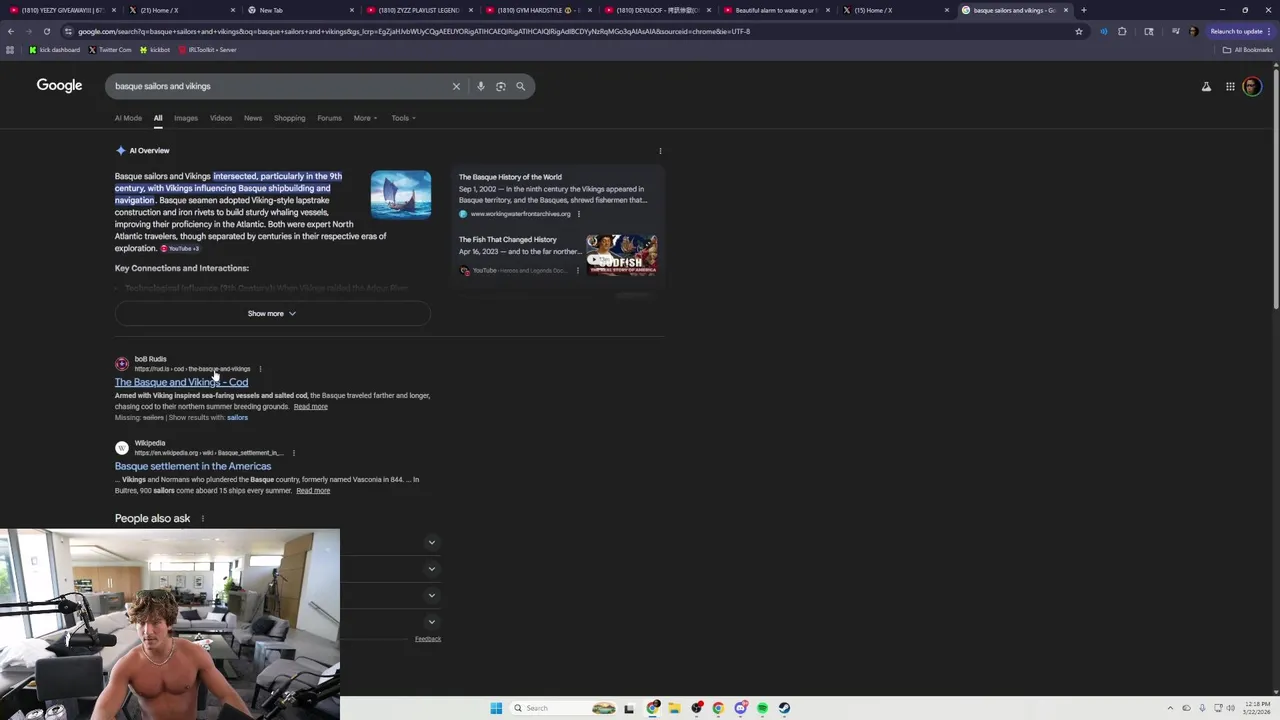Open Steam from the taskbar
This screenshot has width=1280, height=720.
tap(784, 708)
